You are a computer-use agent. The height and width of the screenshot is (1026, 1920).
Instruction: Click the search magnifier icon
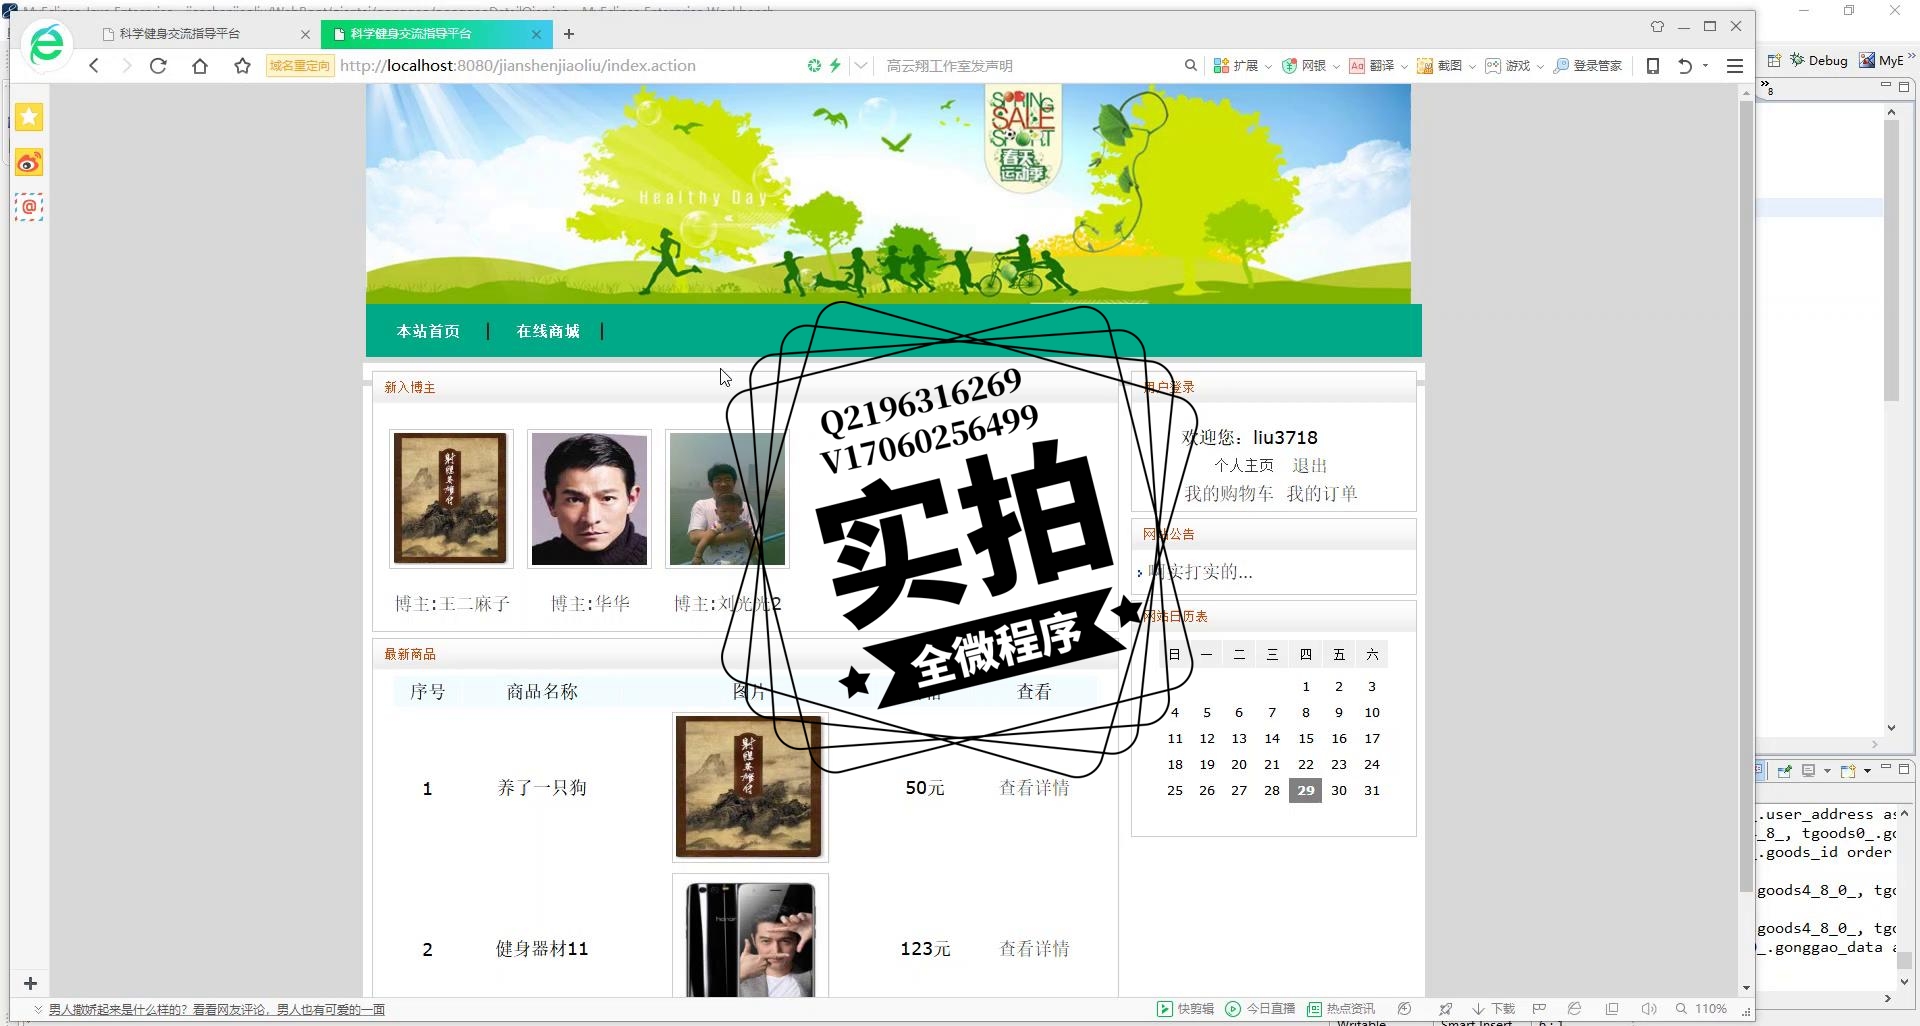coord(1190,66)
